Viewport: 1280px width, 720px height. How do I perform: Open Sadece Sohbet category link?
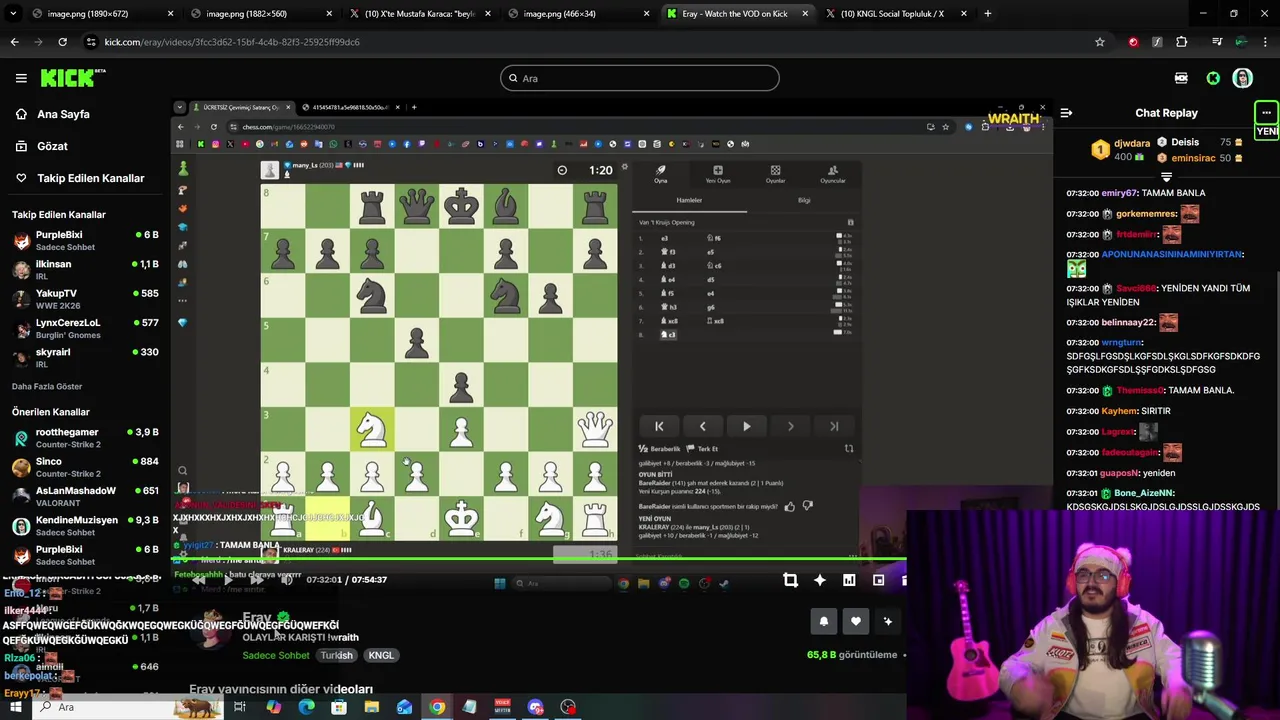[x=276, y=655]
